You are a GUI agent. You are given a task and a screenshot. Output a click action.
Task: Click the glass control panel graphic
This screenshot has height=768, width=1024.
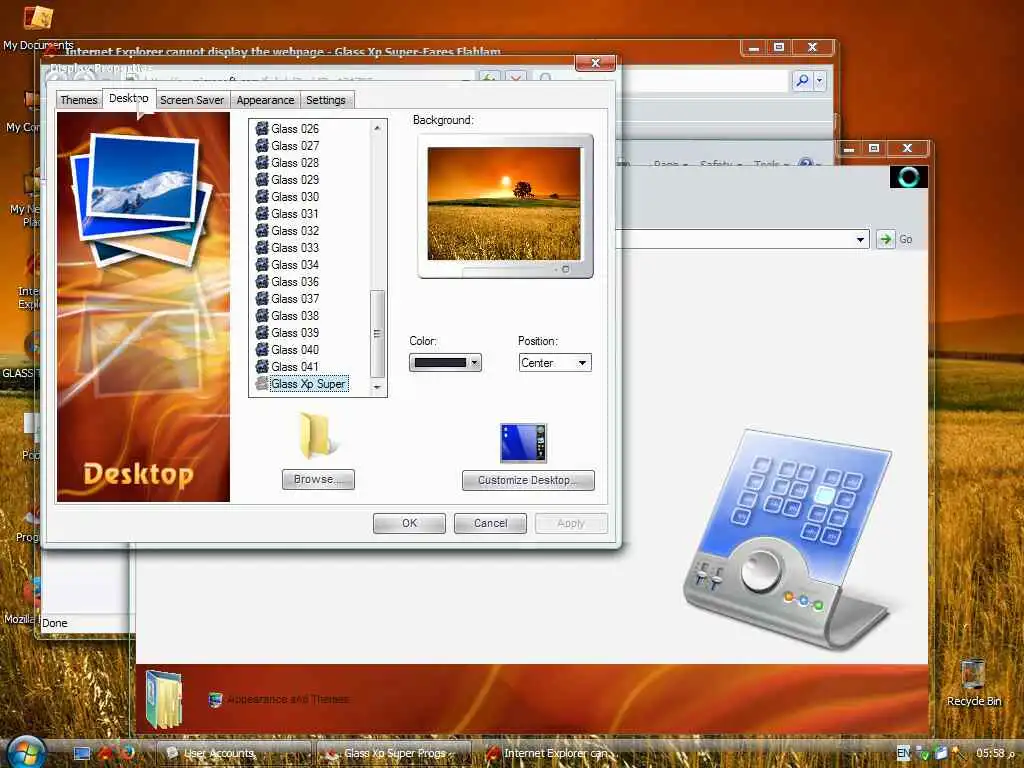[x=788, y=539]
